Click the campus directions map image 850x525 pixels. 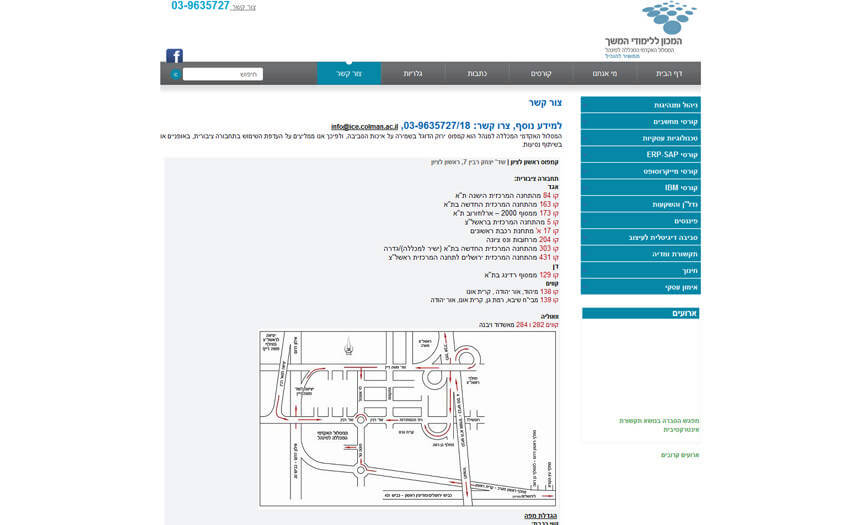click(407, 418)
